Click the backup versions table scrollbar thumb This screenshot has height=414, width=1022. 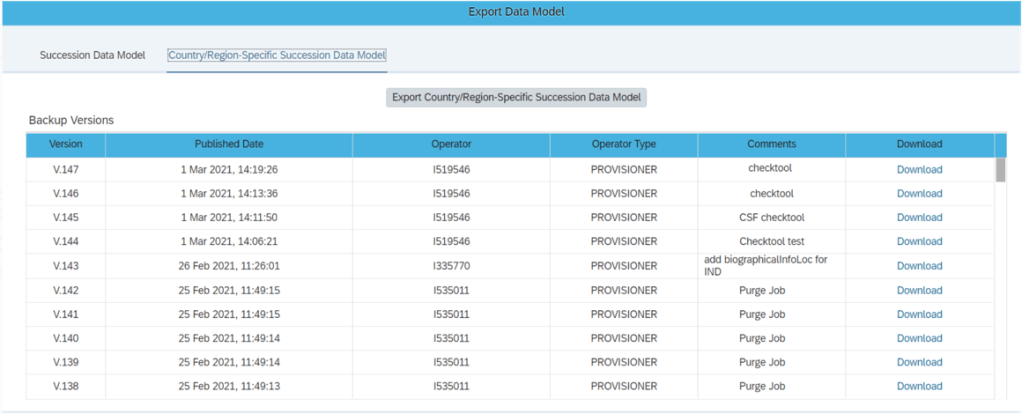click(x=1000, y=170)
